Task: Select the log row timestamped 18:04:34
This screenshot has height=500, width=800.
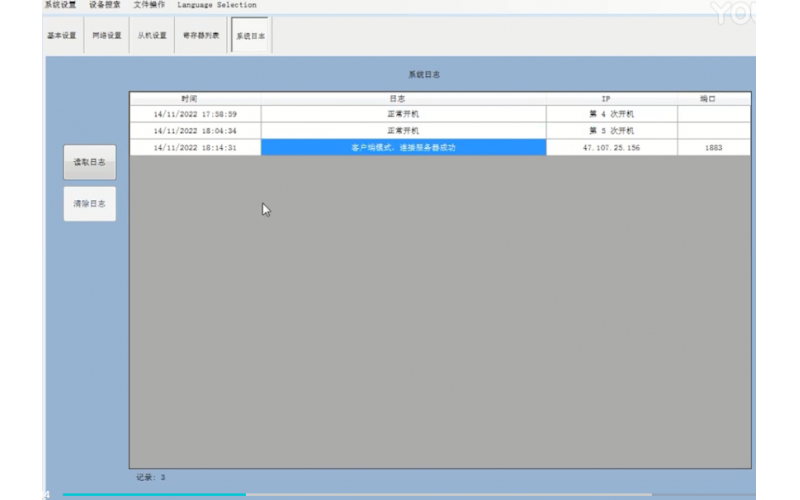Action: (195, 131)
